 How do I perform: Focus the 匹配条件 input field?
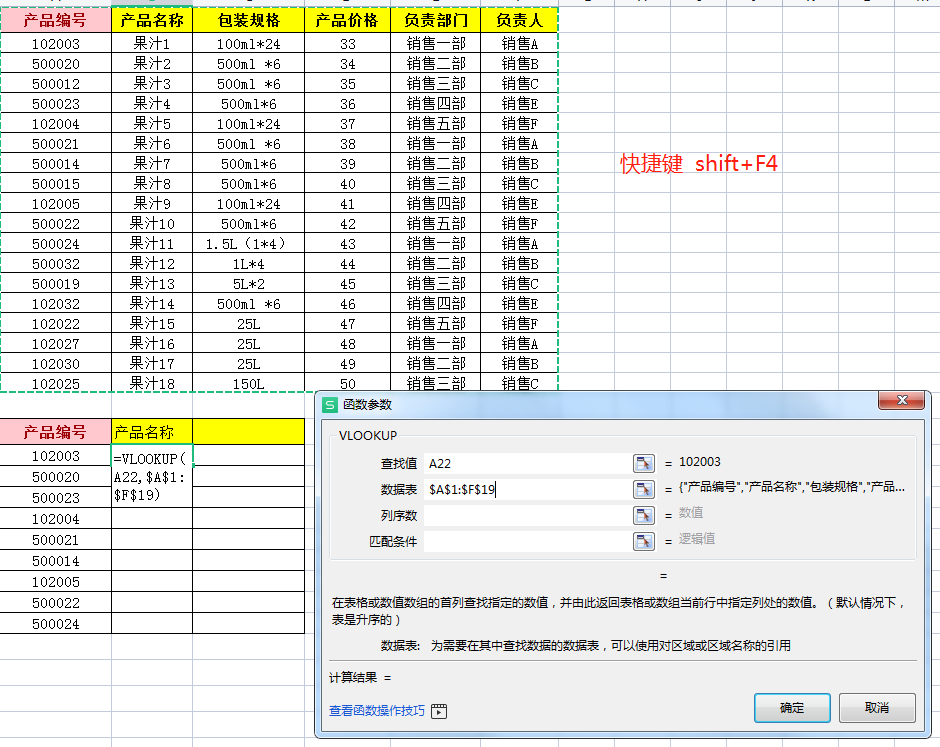coord(527,541)
